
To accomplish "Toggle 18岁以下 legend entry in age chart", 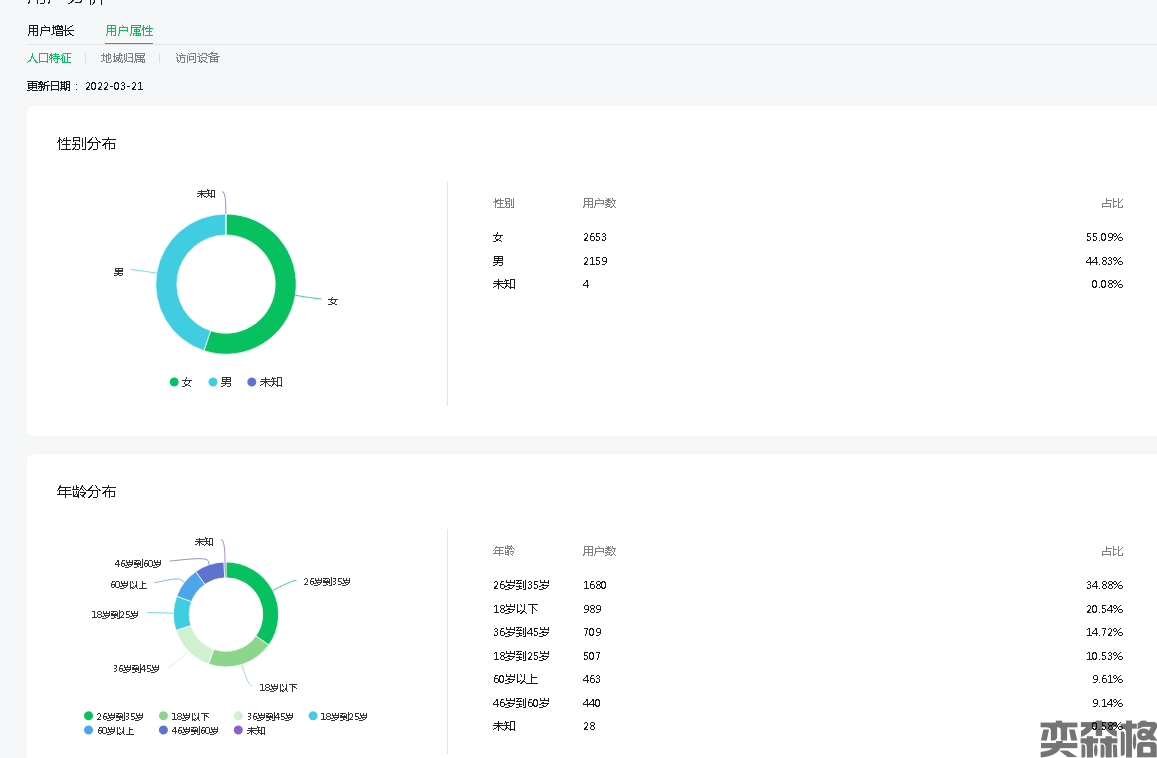I will (x=184, y=716).
